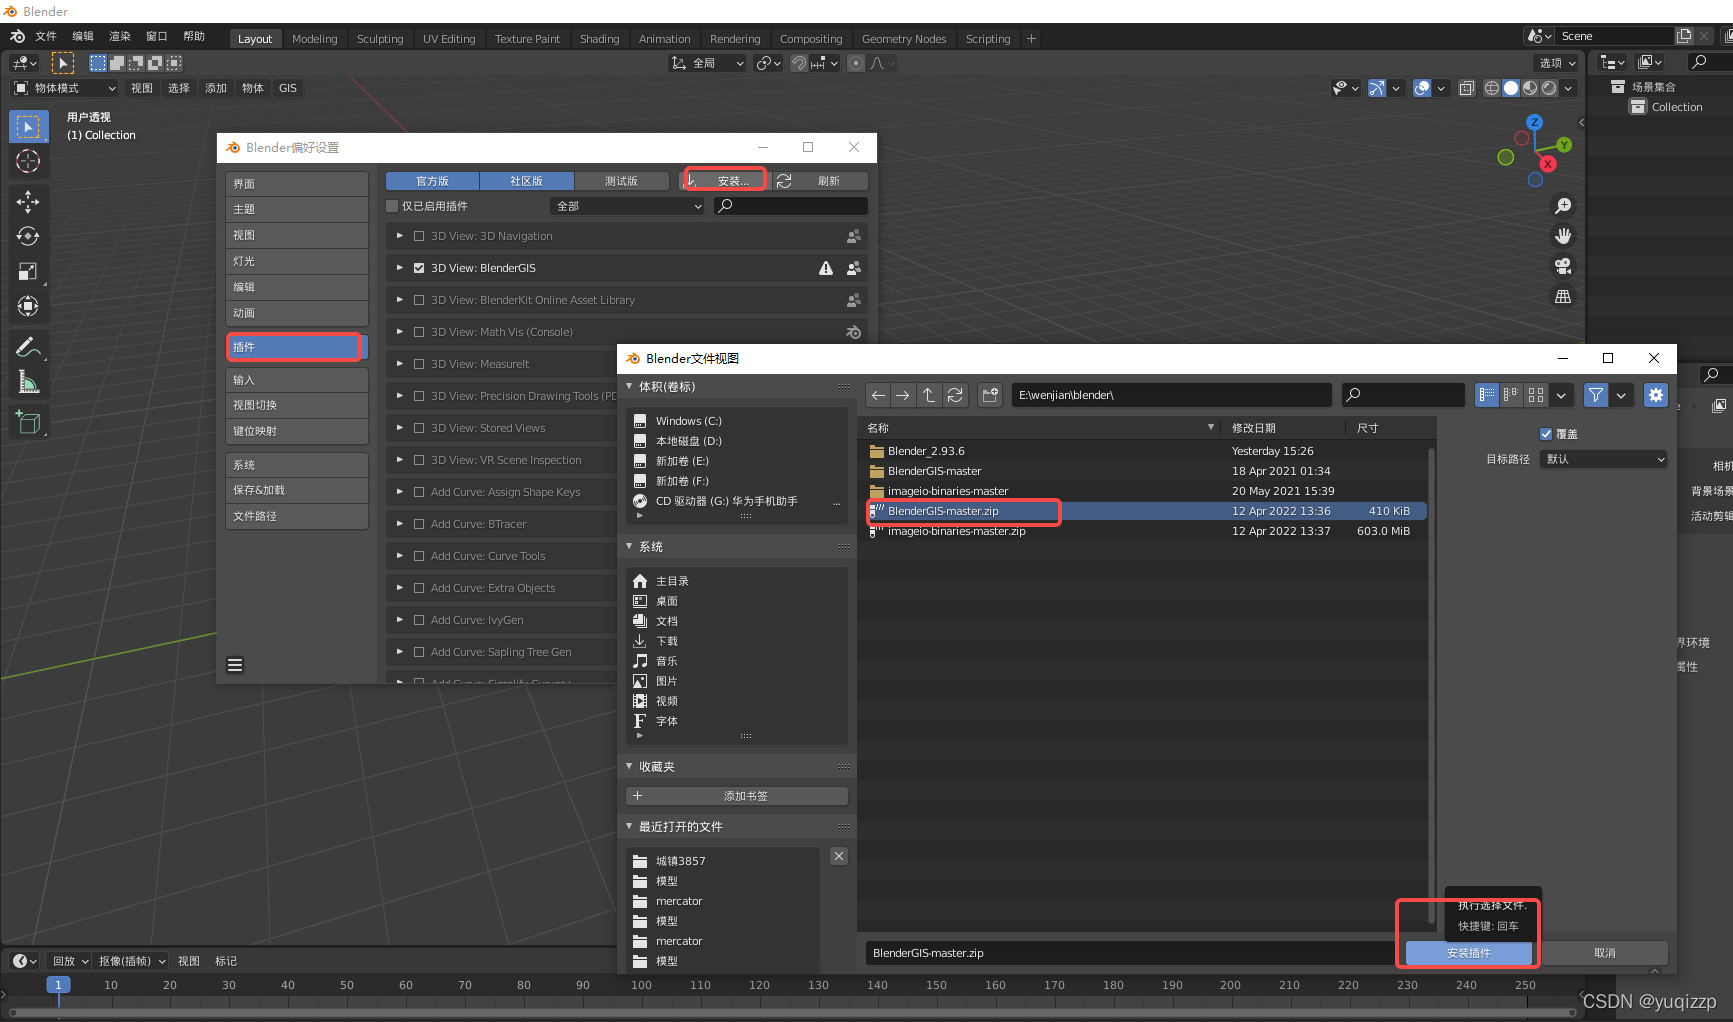
Task: Go to parent directory in file browser
Action: click(x=929, y=395)
